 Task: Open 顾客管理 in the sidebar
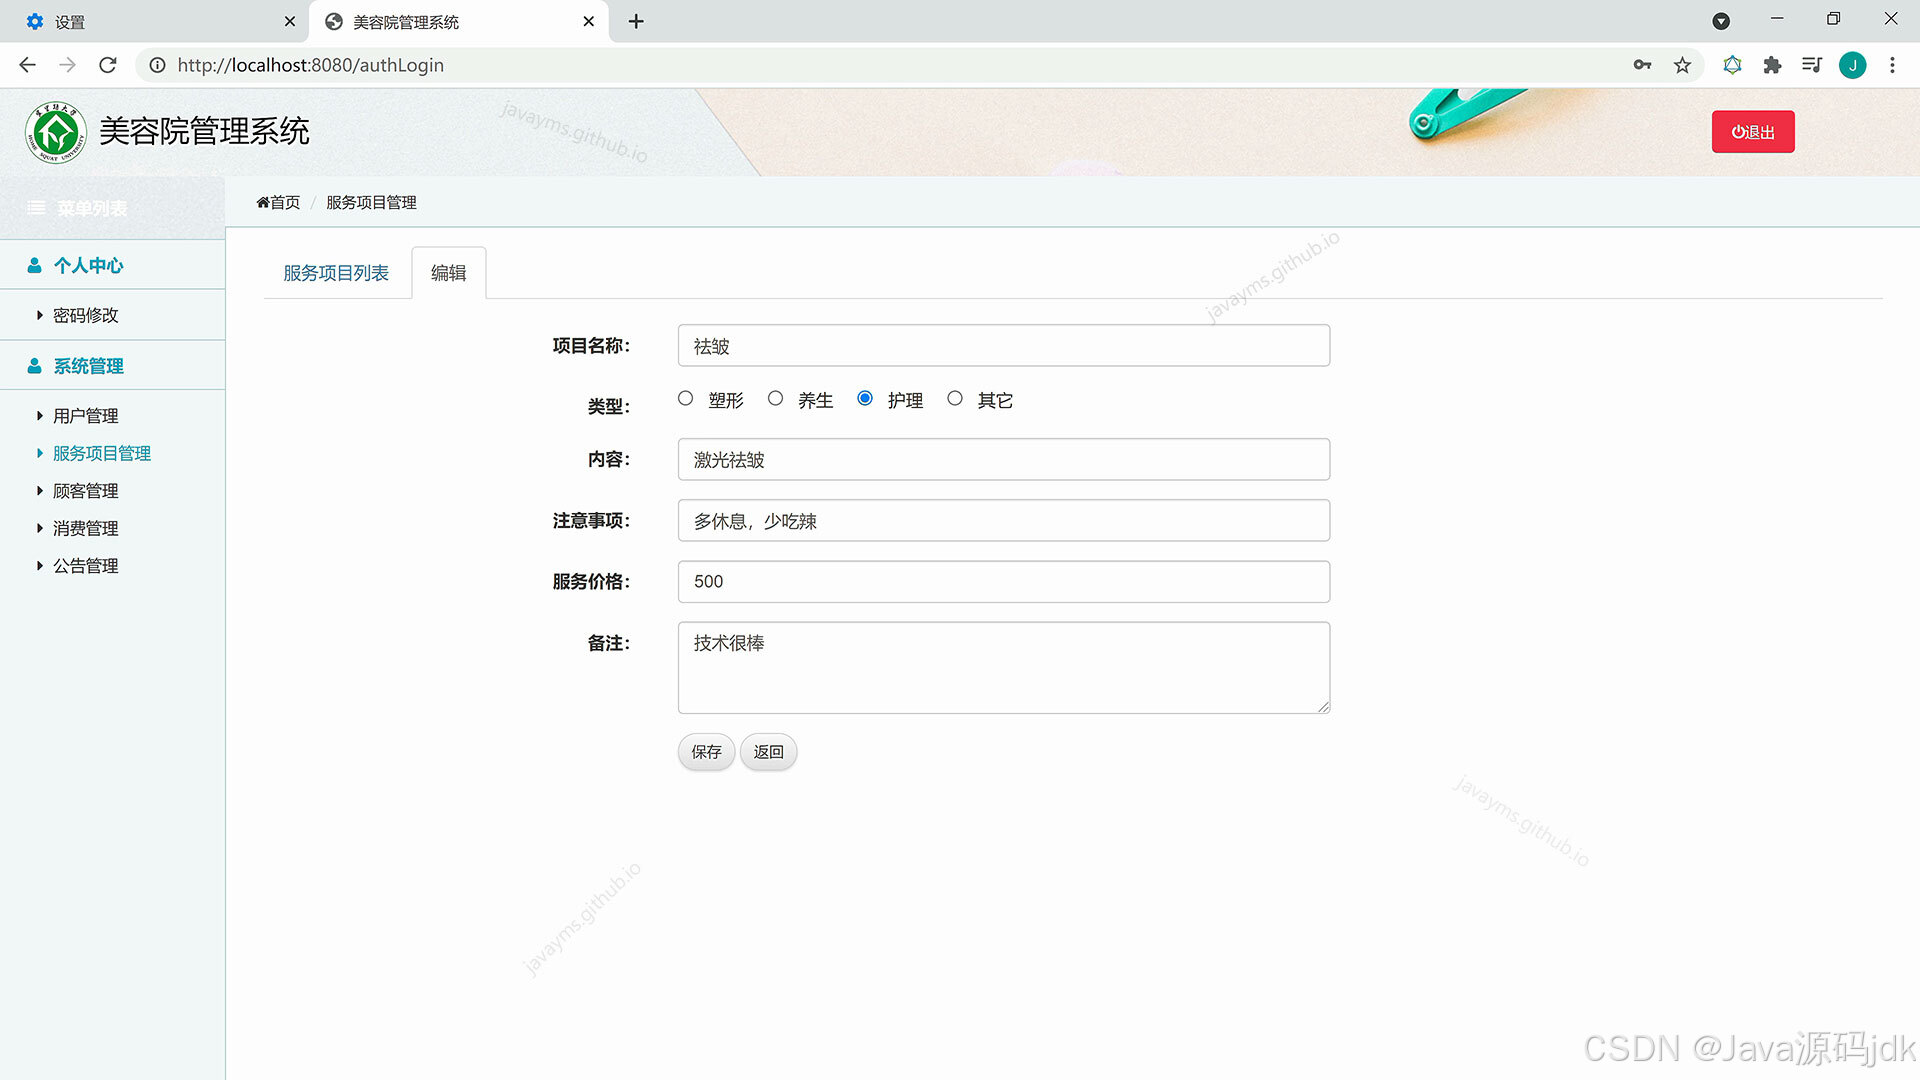point(85,491)
